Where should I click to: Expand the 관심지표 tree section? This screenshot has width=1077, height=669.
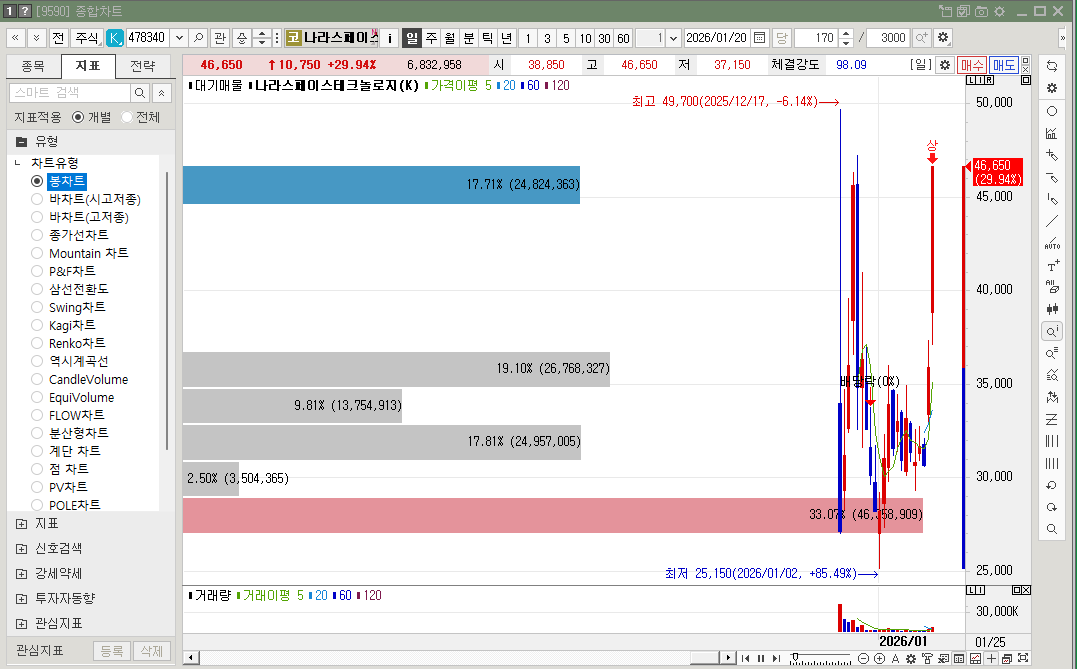21,624
